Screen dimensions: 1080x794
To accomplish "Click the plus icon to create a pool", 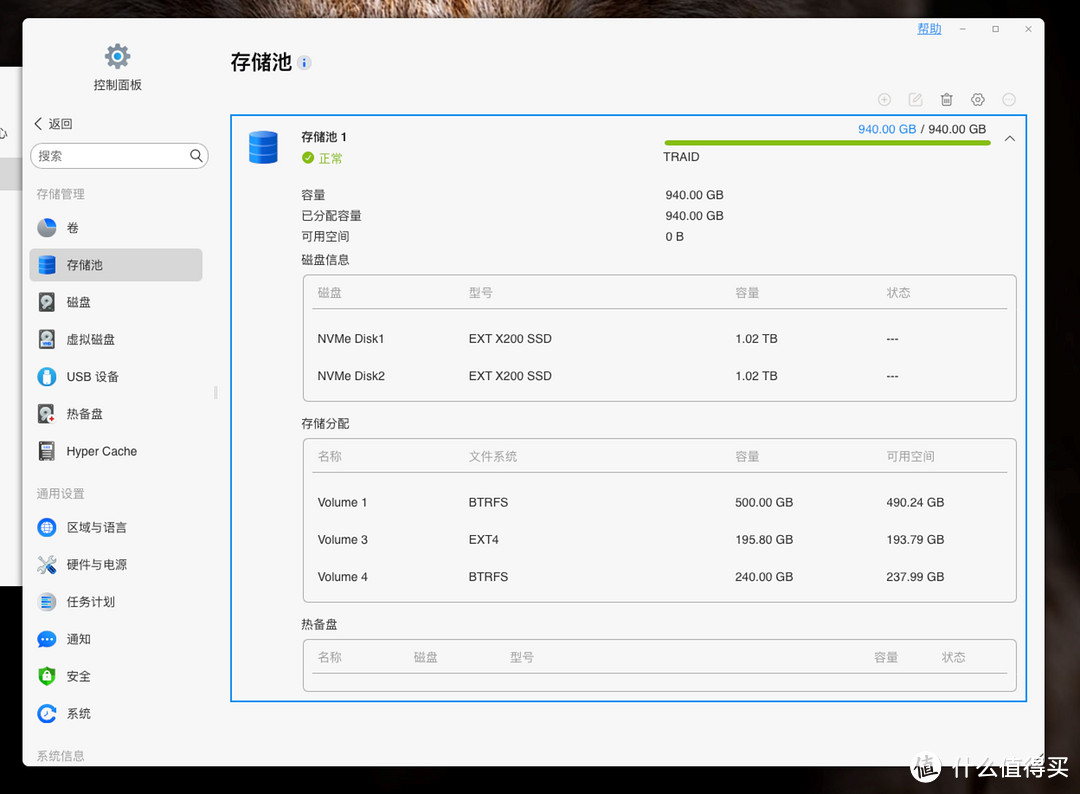I will pyautogui.click(x=884, y=99).
